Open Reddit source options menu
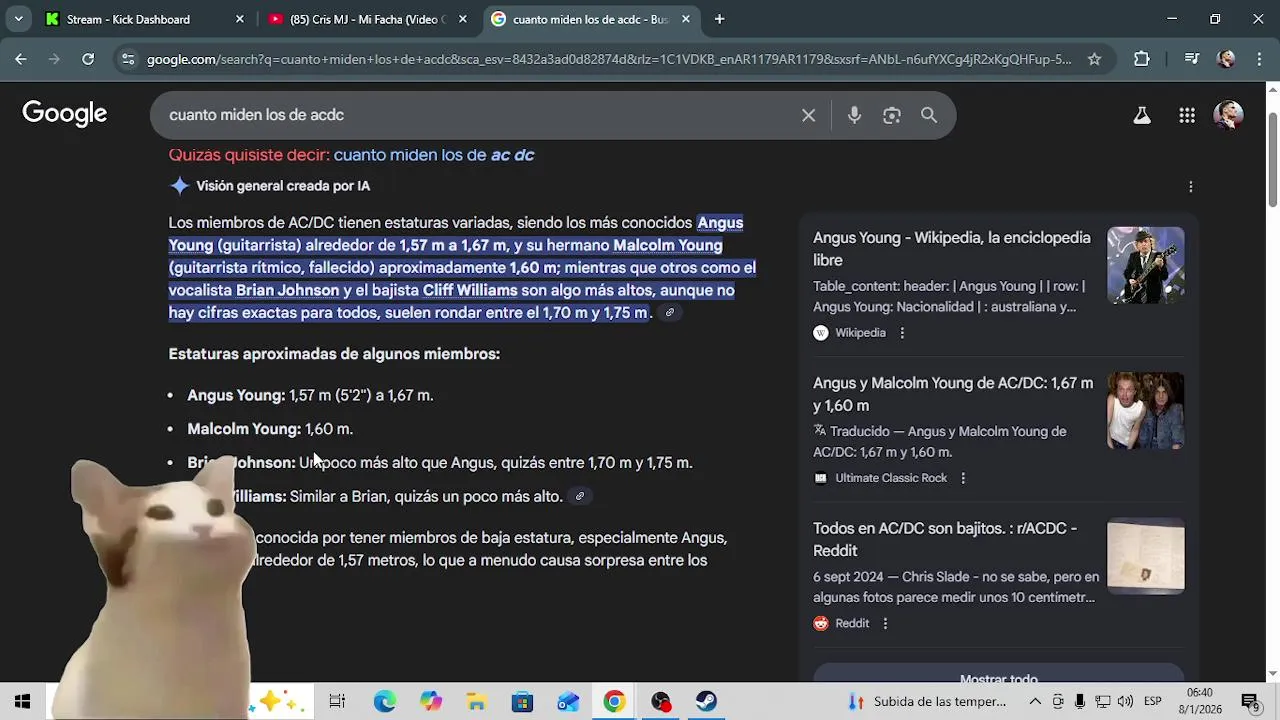The width and height of the screenshot is (1280, 720). click(x=885, y=623)
